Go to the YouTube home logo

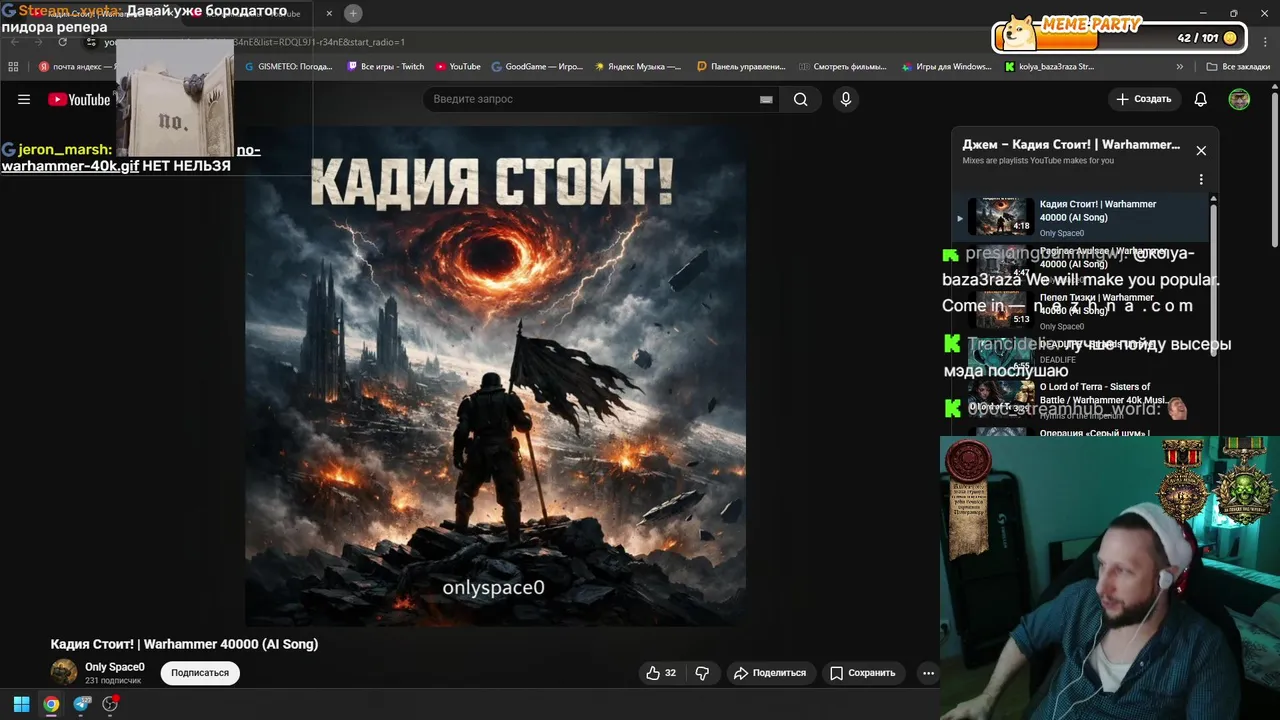point(79,99)
